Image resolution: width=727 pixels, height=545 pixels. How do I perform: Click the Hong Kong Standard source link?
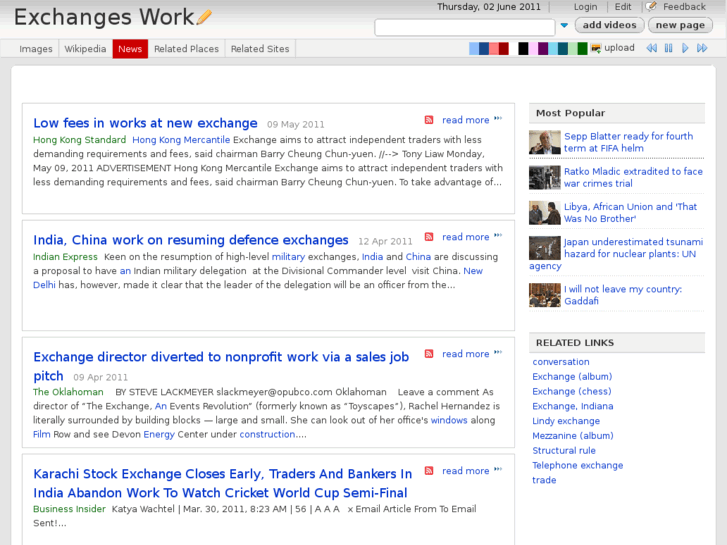(x=79, y=140)
